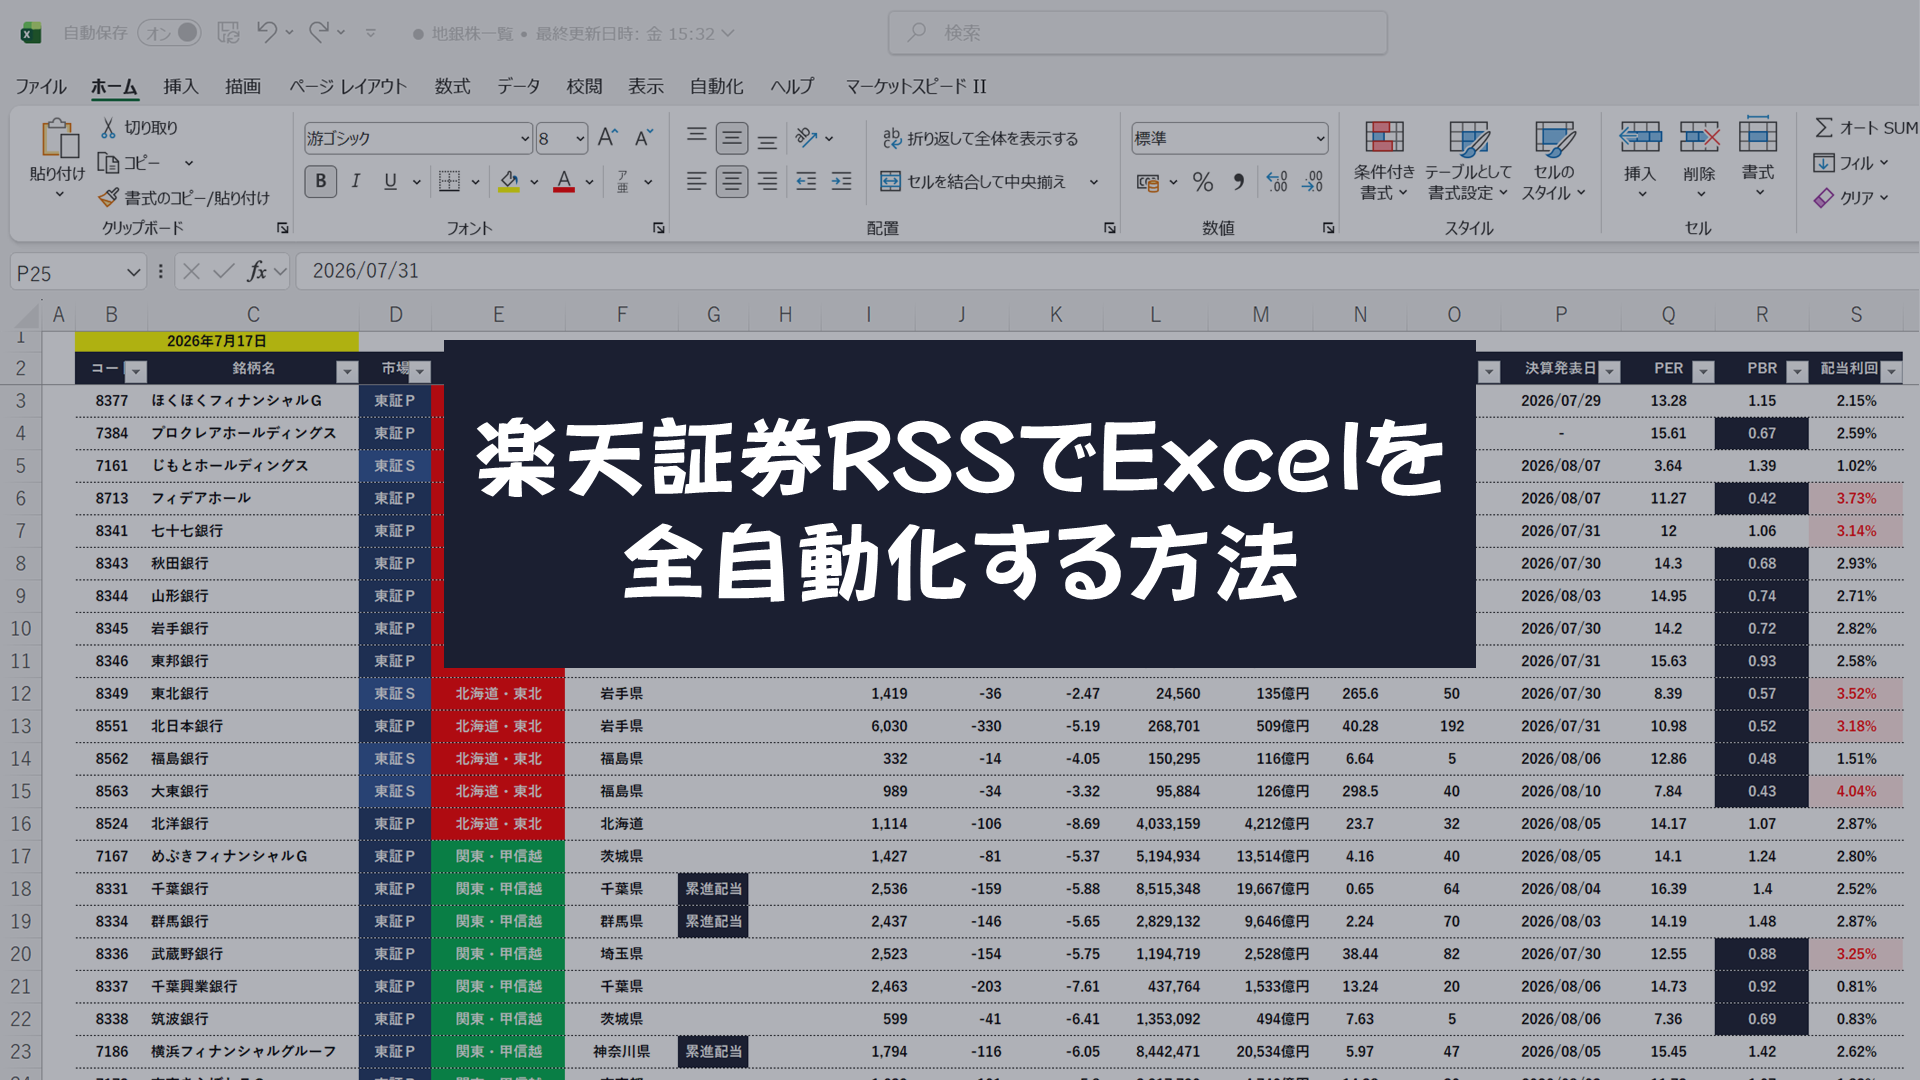Open the フィル button menu
Viewport: 1920px width, 1080px height.
(1850, 163)
